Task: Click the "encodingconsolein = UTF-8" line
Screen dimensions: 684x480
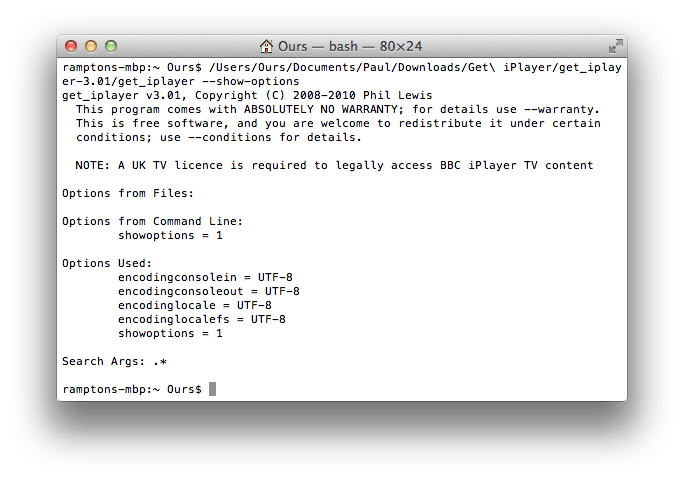Action: (x=205, y=277)
